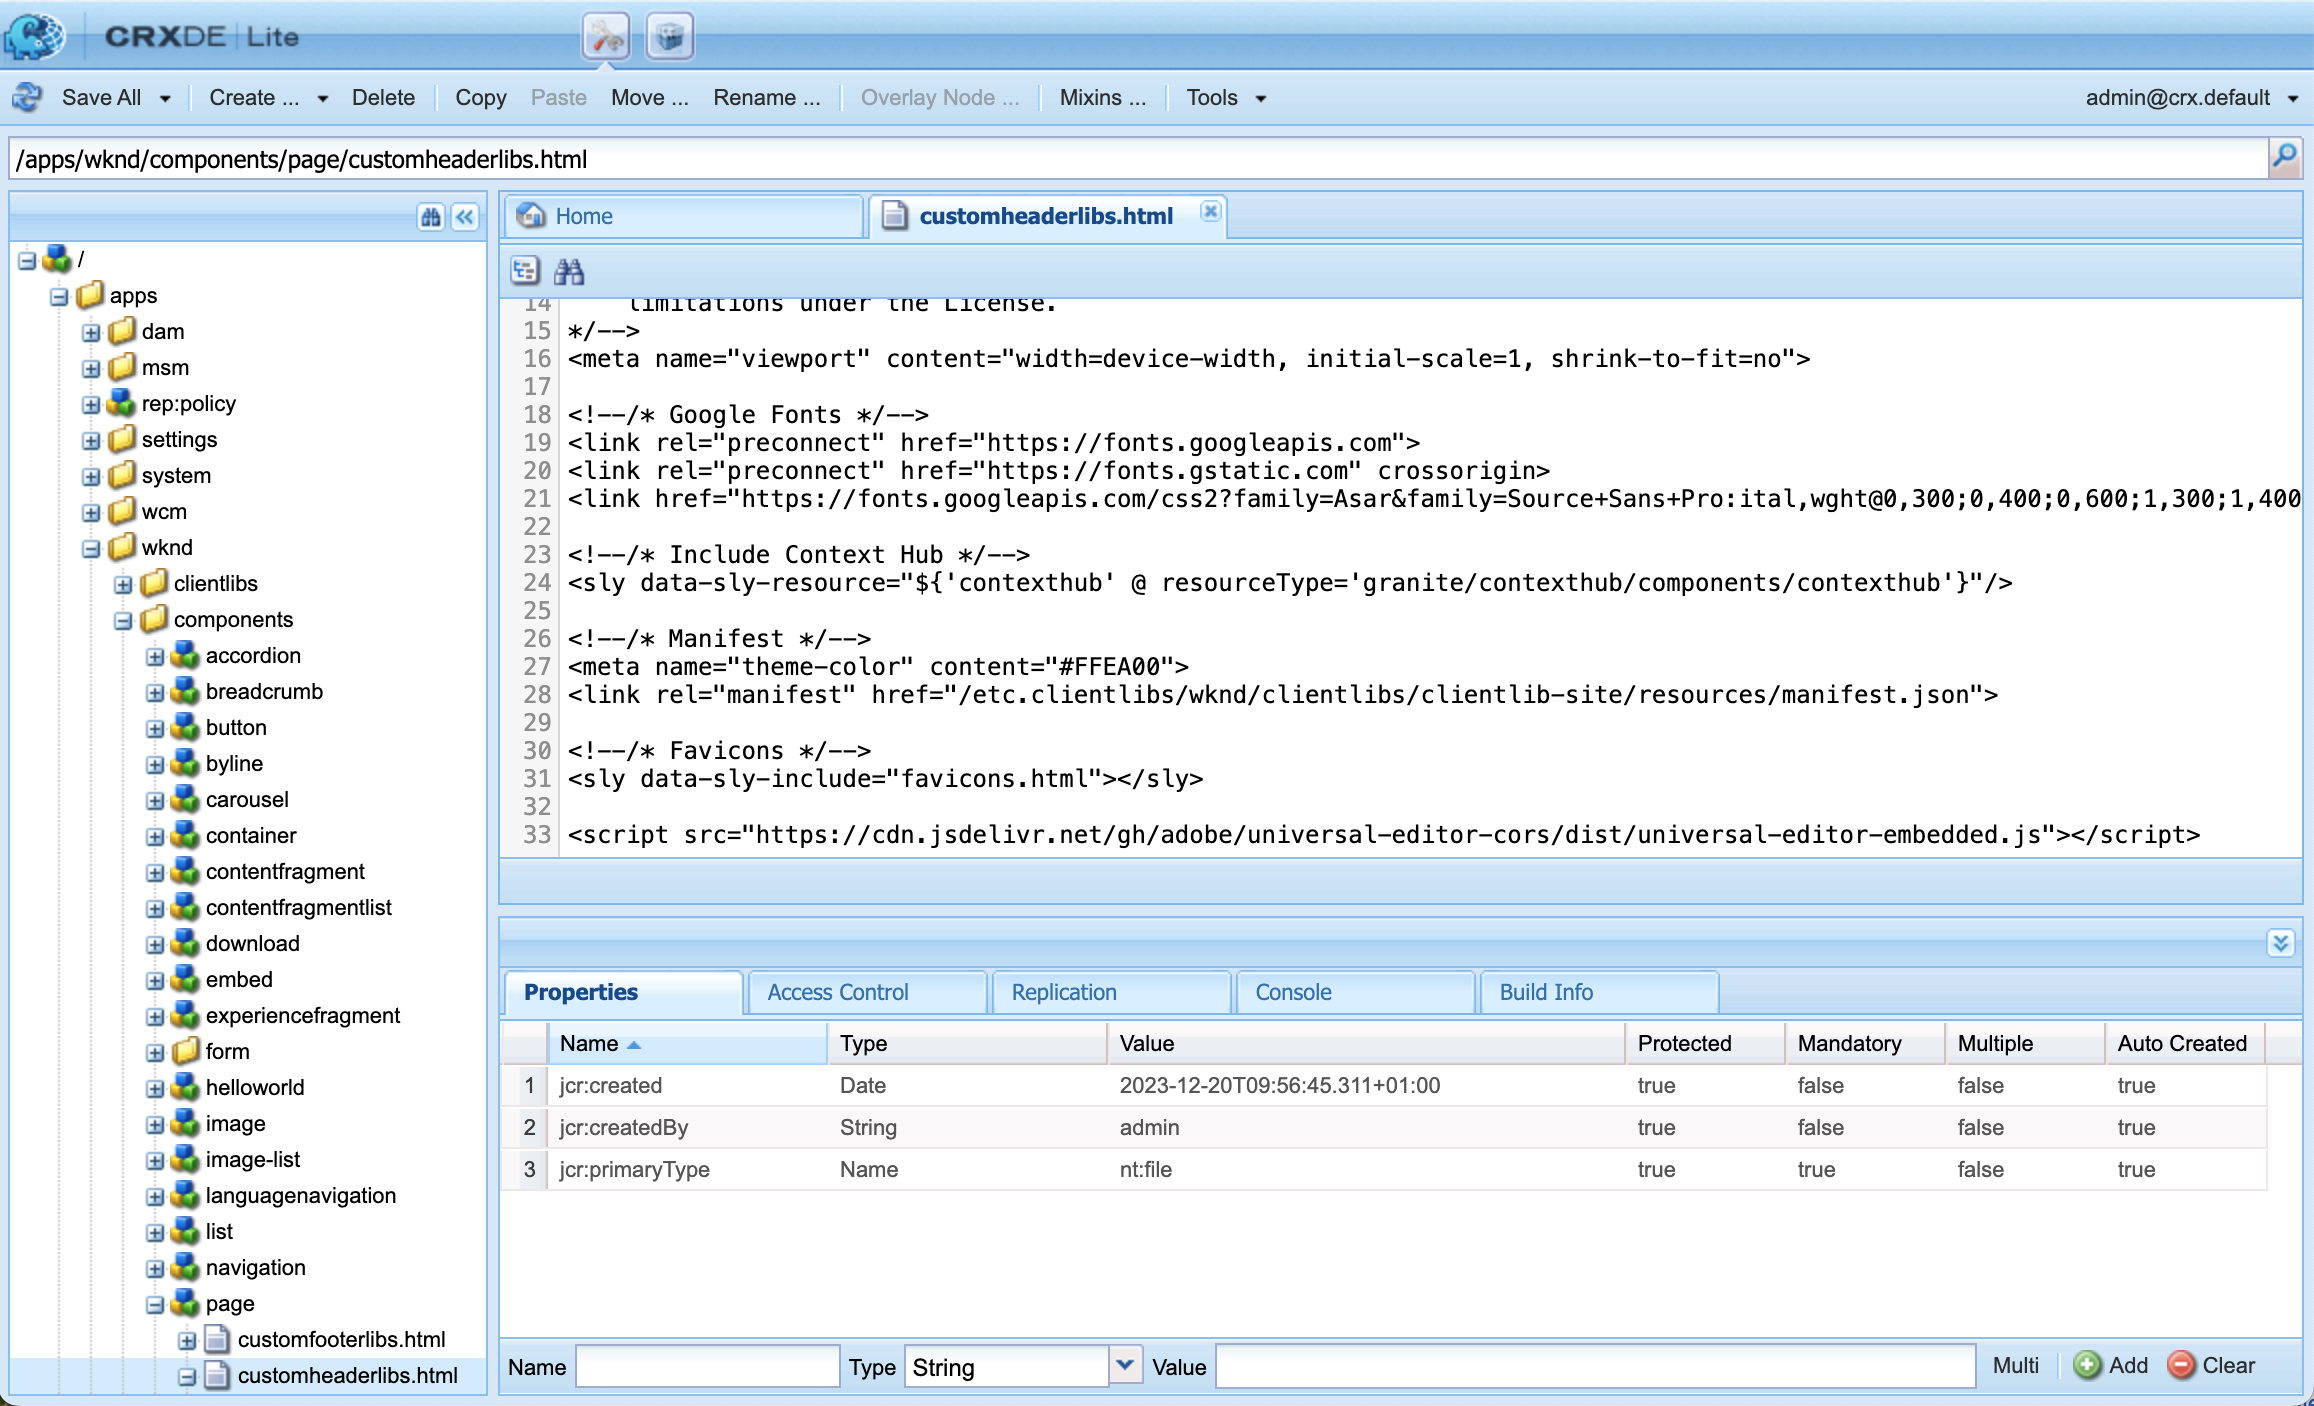Open the Type String dropdown
Viewport: 2314px width, 1406px height.
1125,1365
